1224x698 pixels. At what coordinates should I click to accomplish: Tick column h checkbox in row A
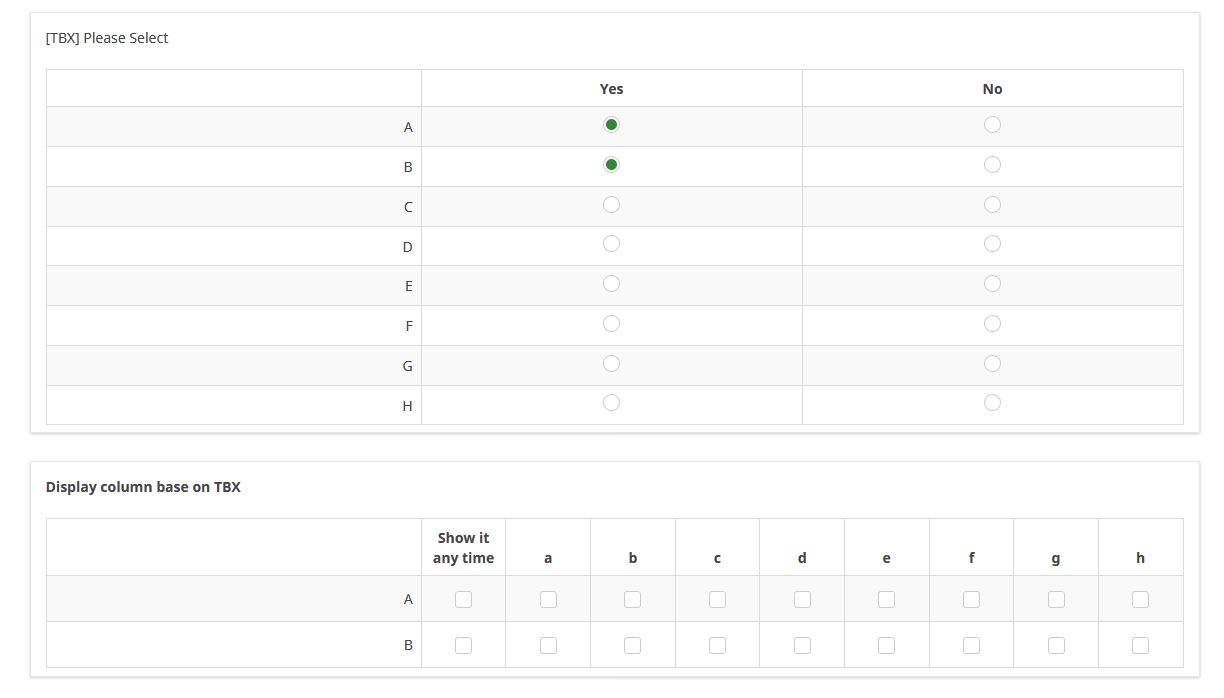coord(1140,600)
